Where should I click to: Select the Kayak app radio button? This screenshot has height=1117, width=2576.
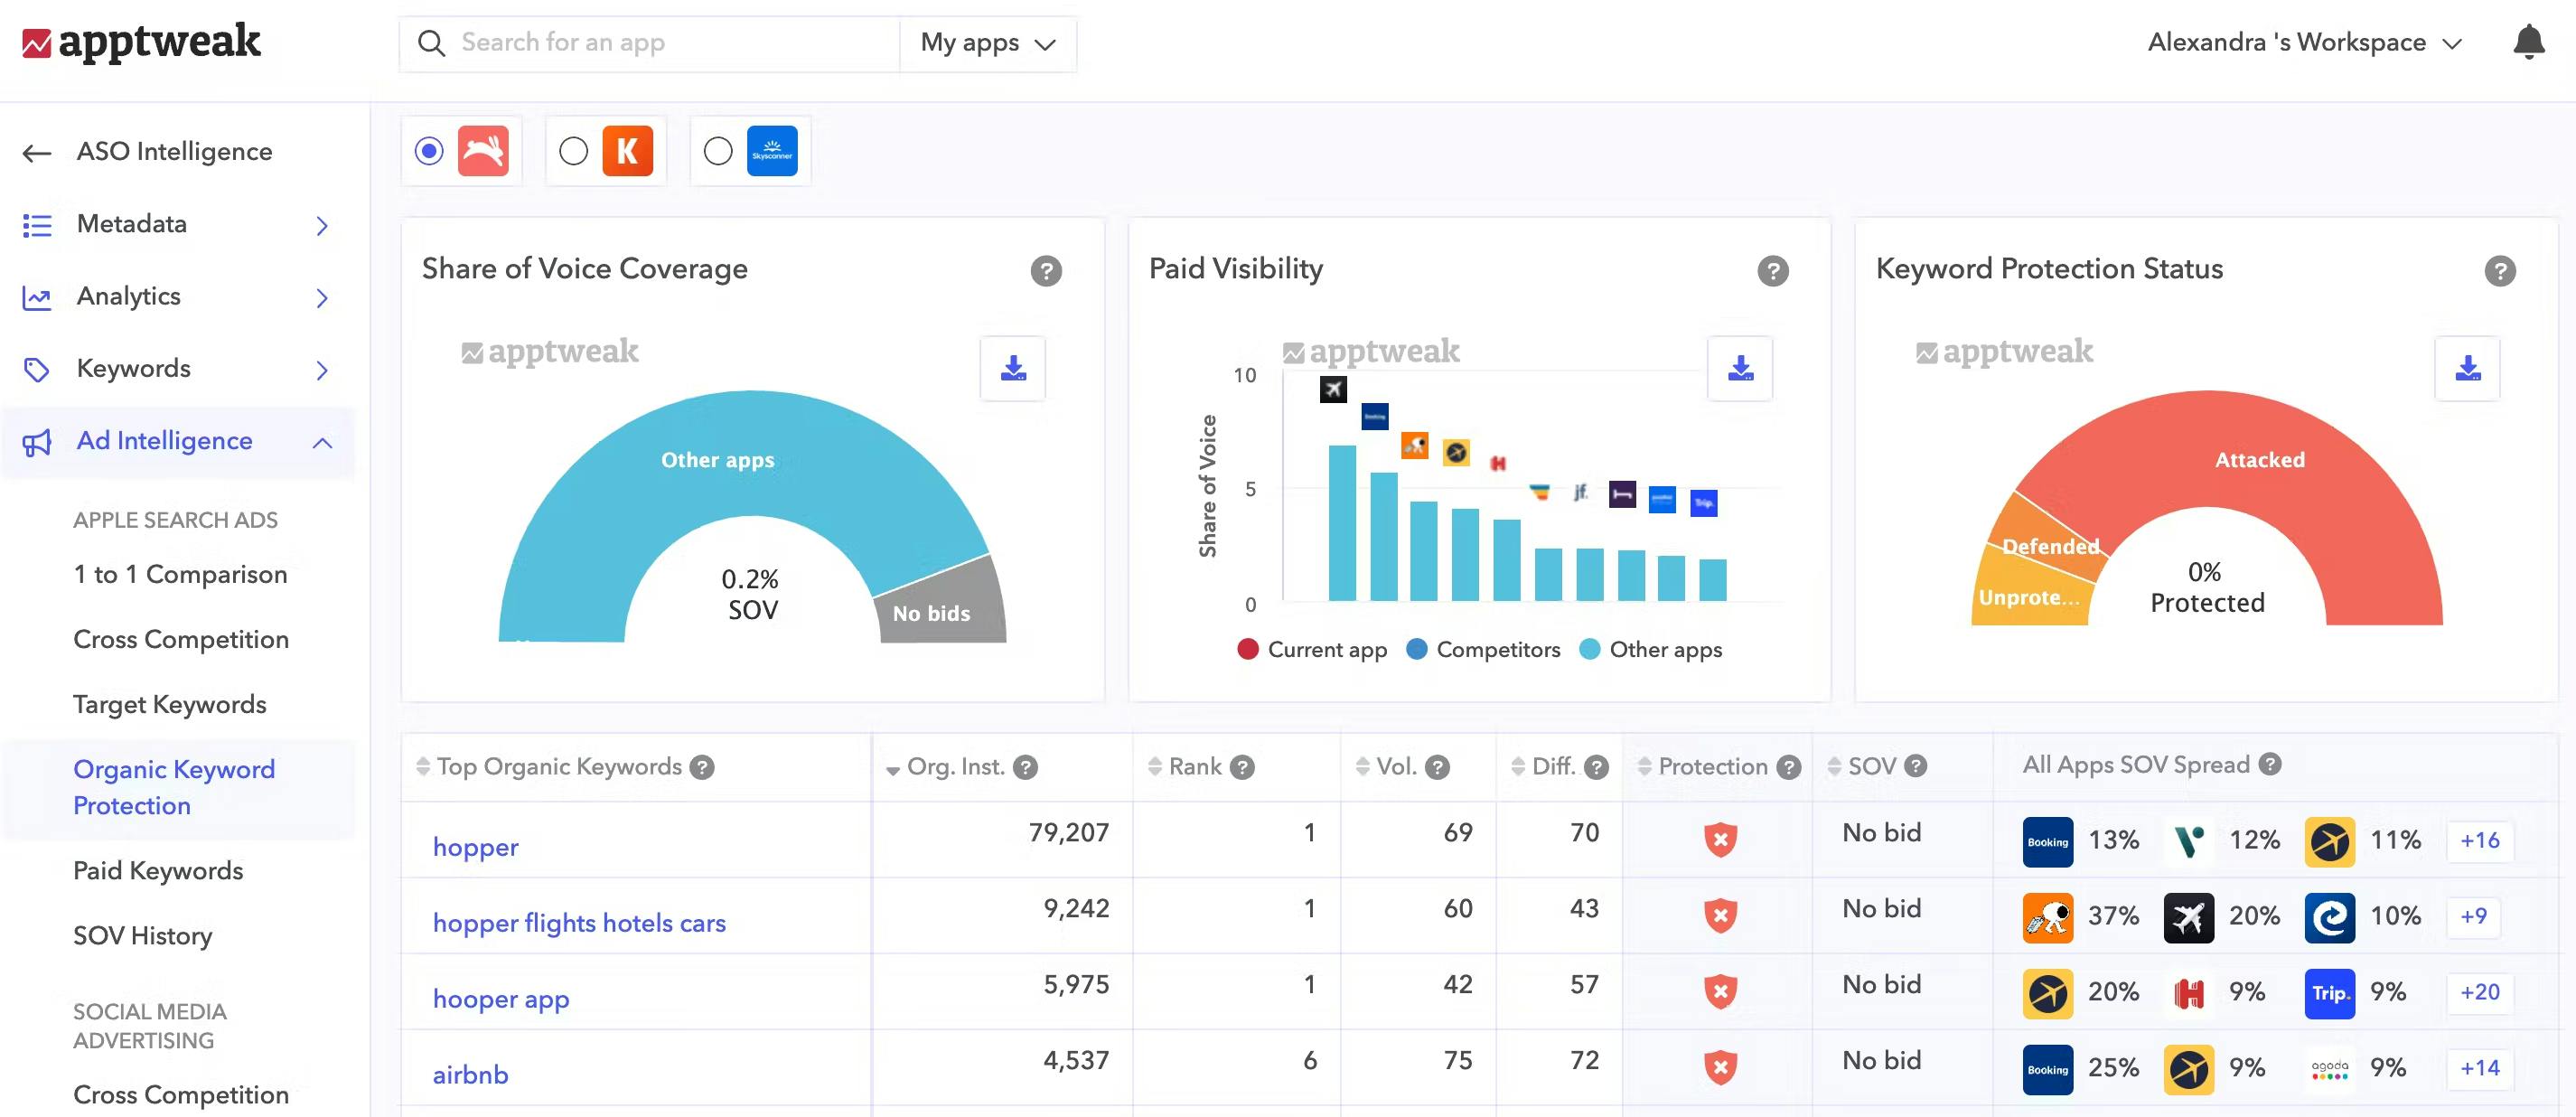pos(573,151)
